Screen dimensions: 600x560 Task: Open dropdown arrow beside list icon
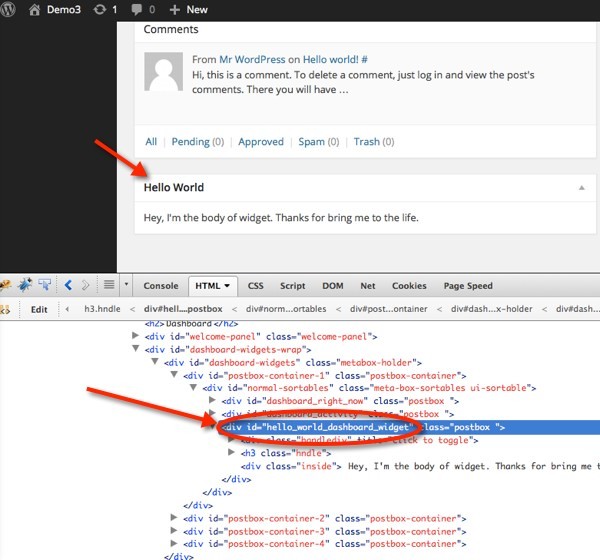pyautogui.click(x=126, y=284)
